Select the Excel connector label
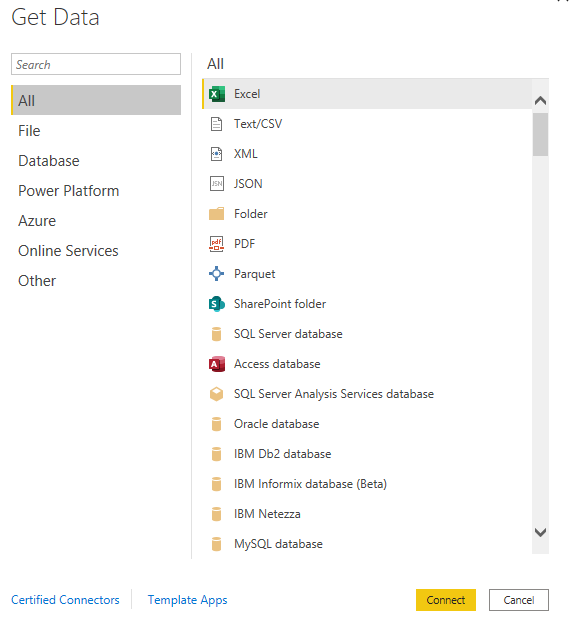 247,94
